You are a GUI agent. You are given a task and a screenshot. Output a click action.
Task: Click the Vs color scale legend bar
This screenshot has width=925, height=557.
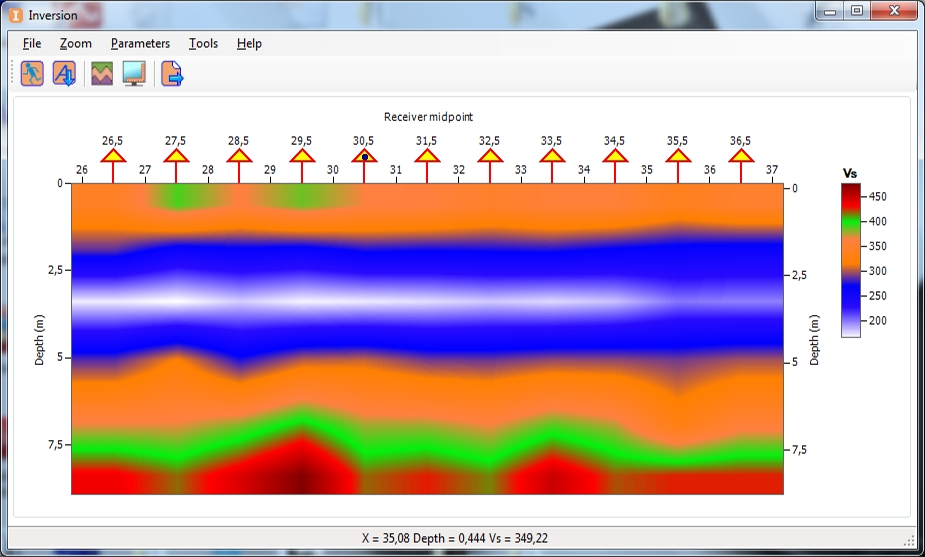tap(850, 260)
